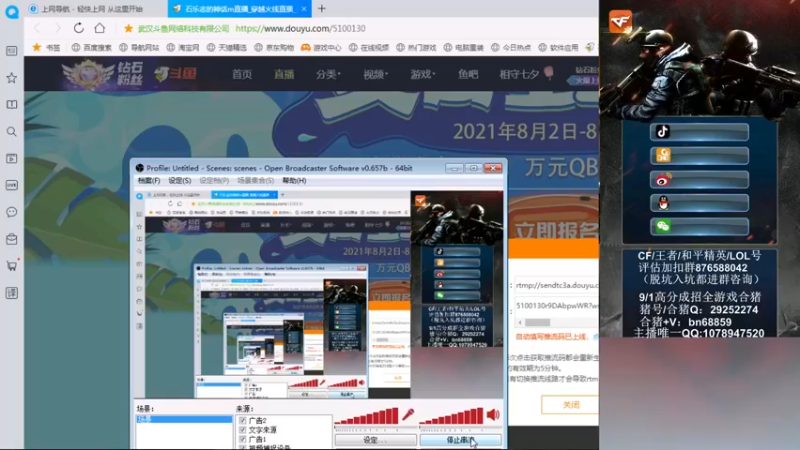Open the 百度搜索 bookmark
The height and width of the screenshot is (450, 800).
coord(92,47)
